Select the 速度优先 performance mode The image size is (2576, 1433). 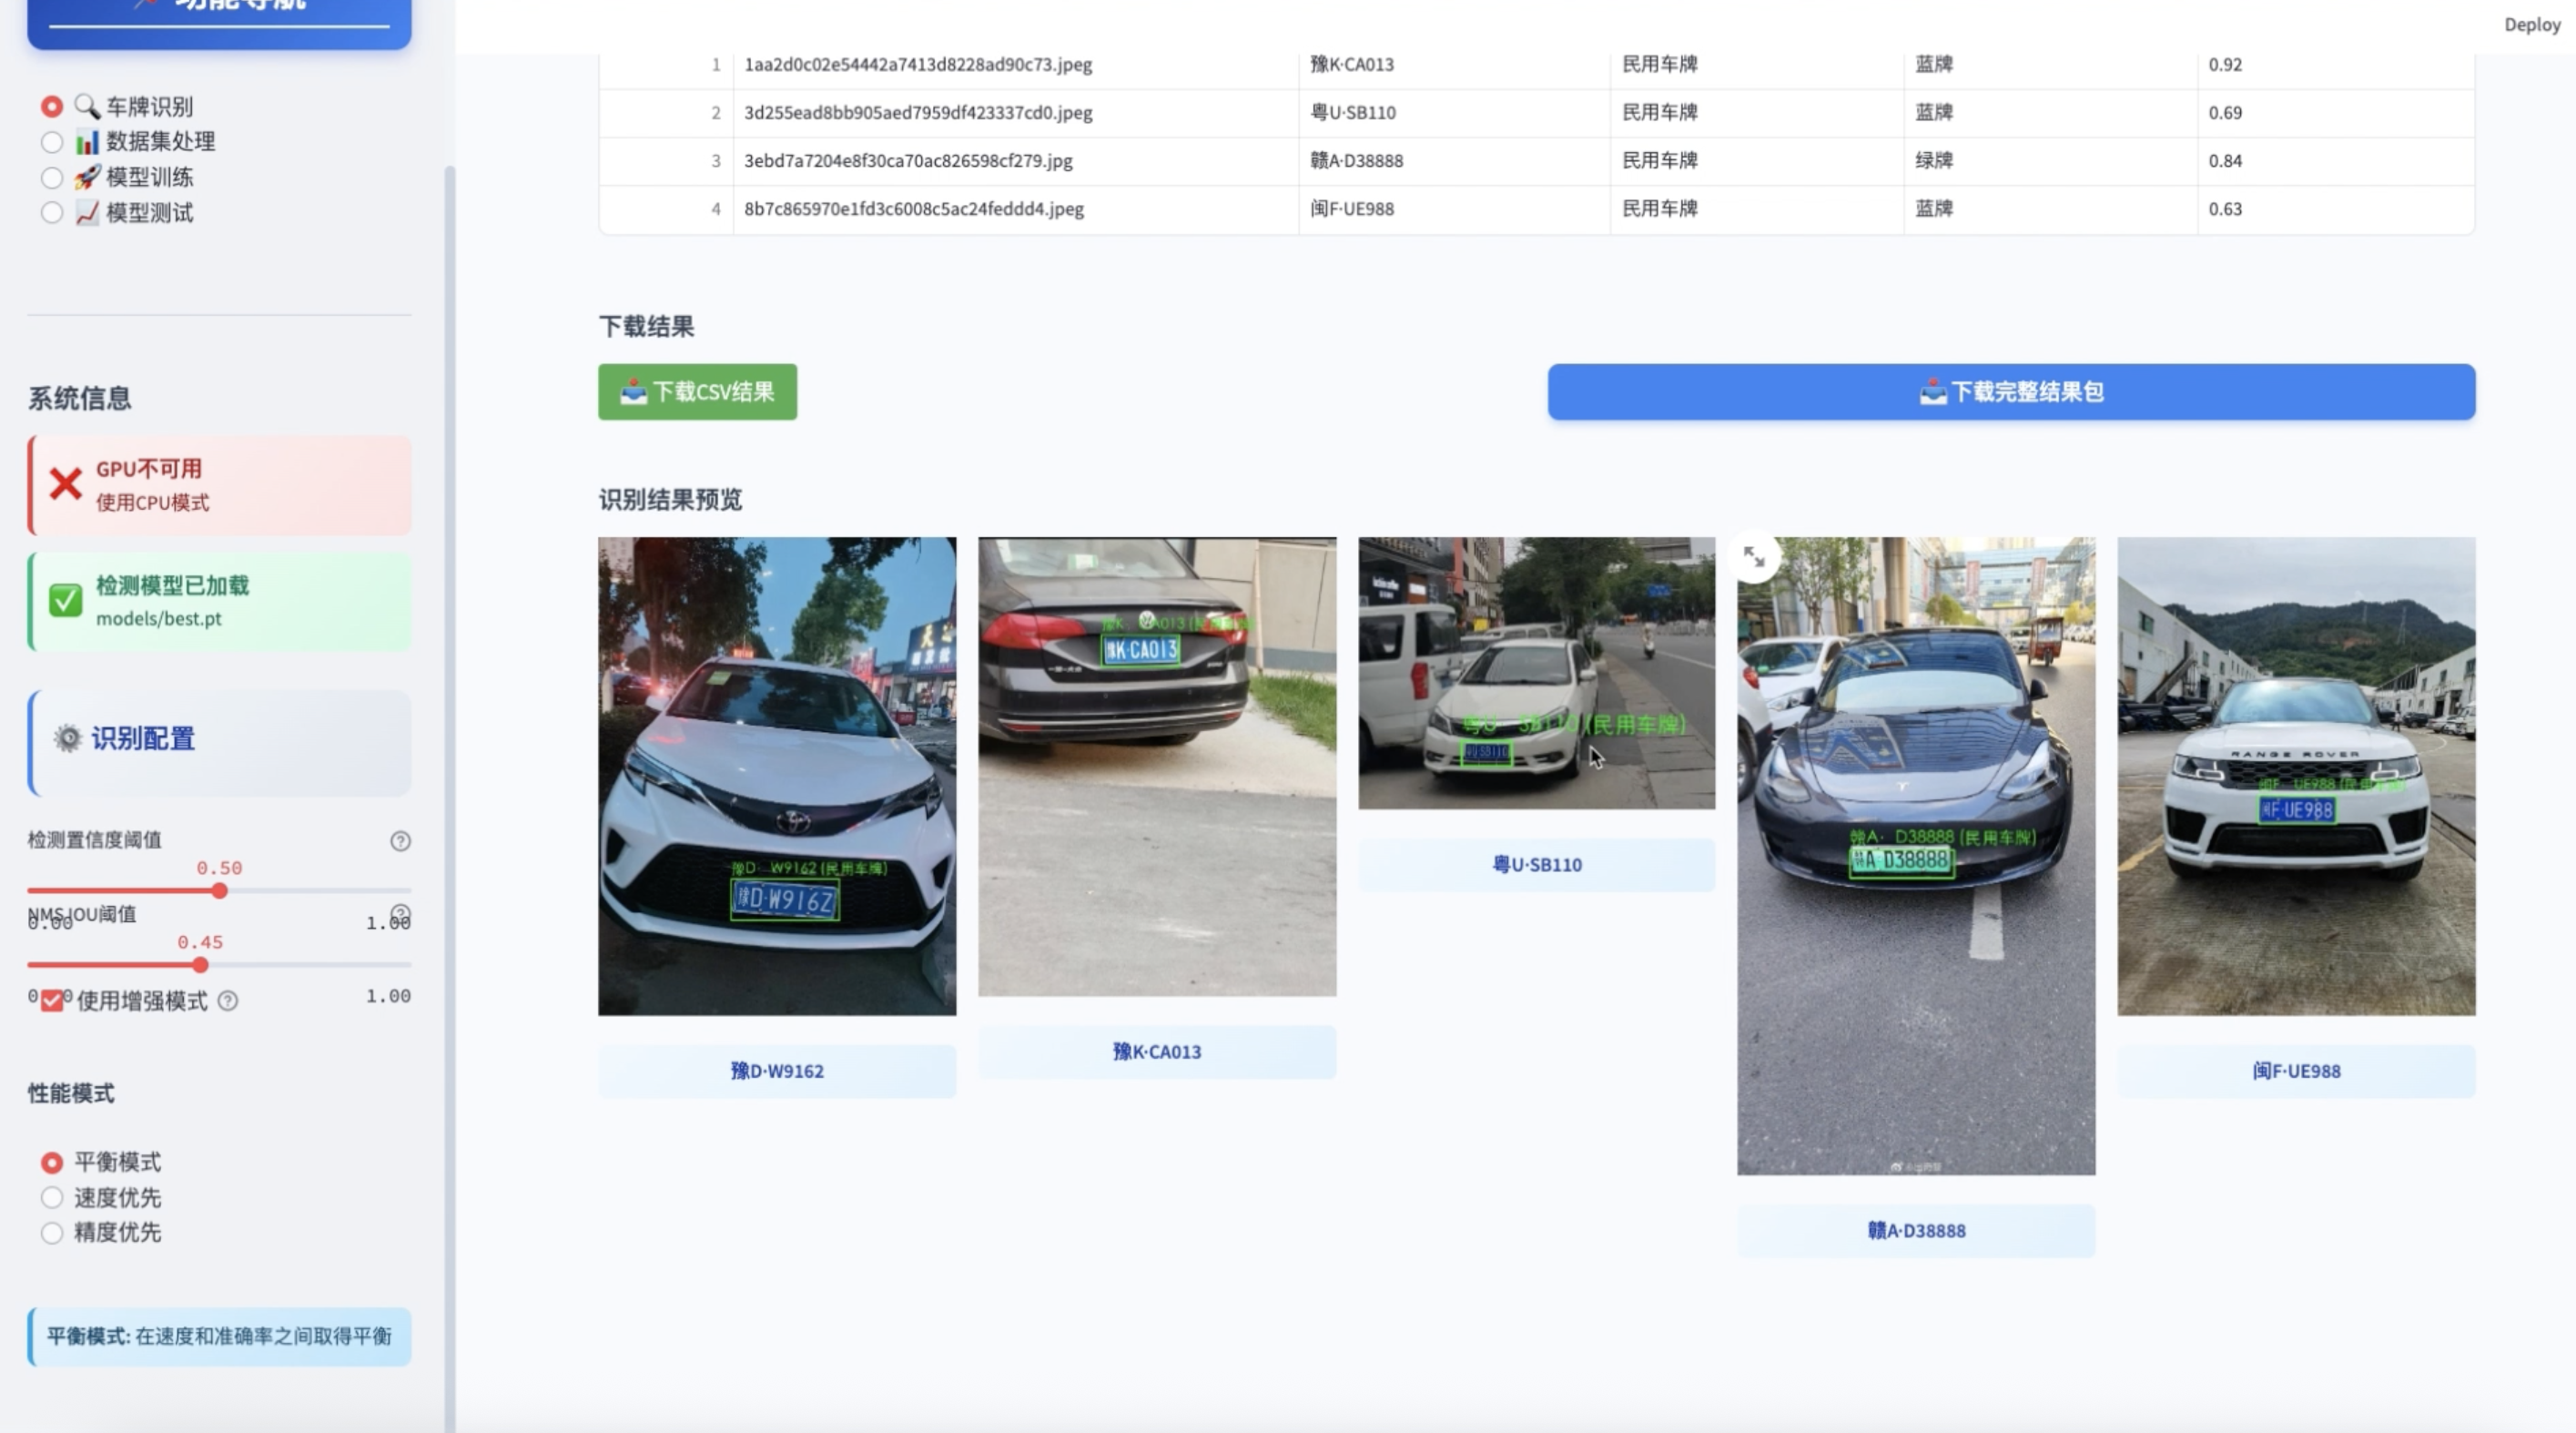tap(51, 1197)
